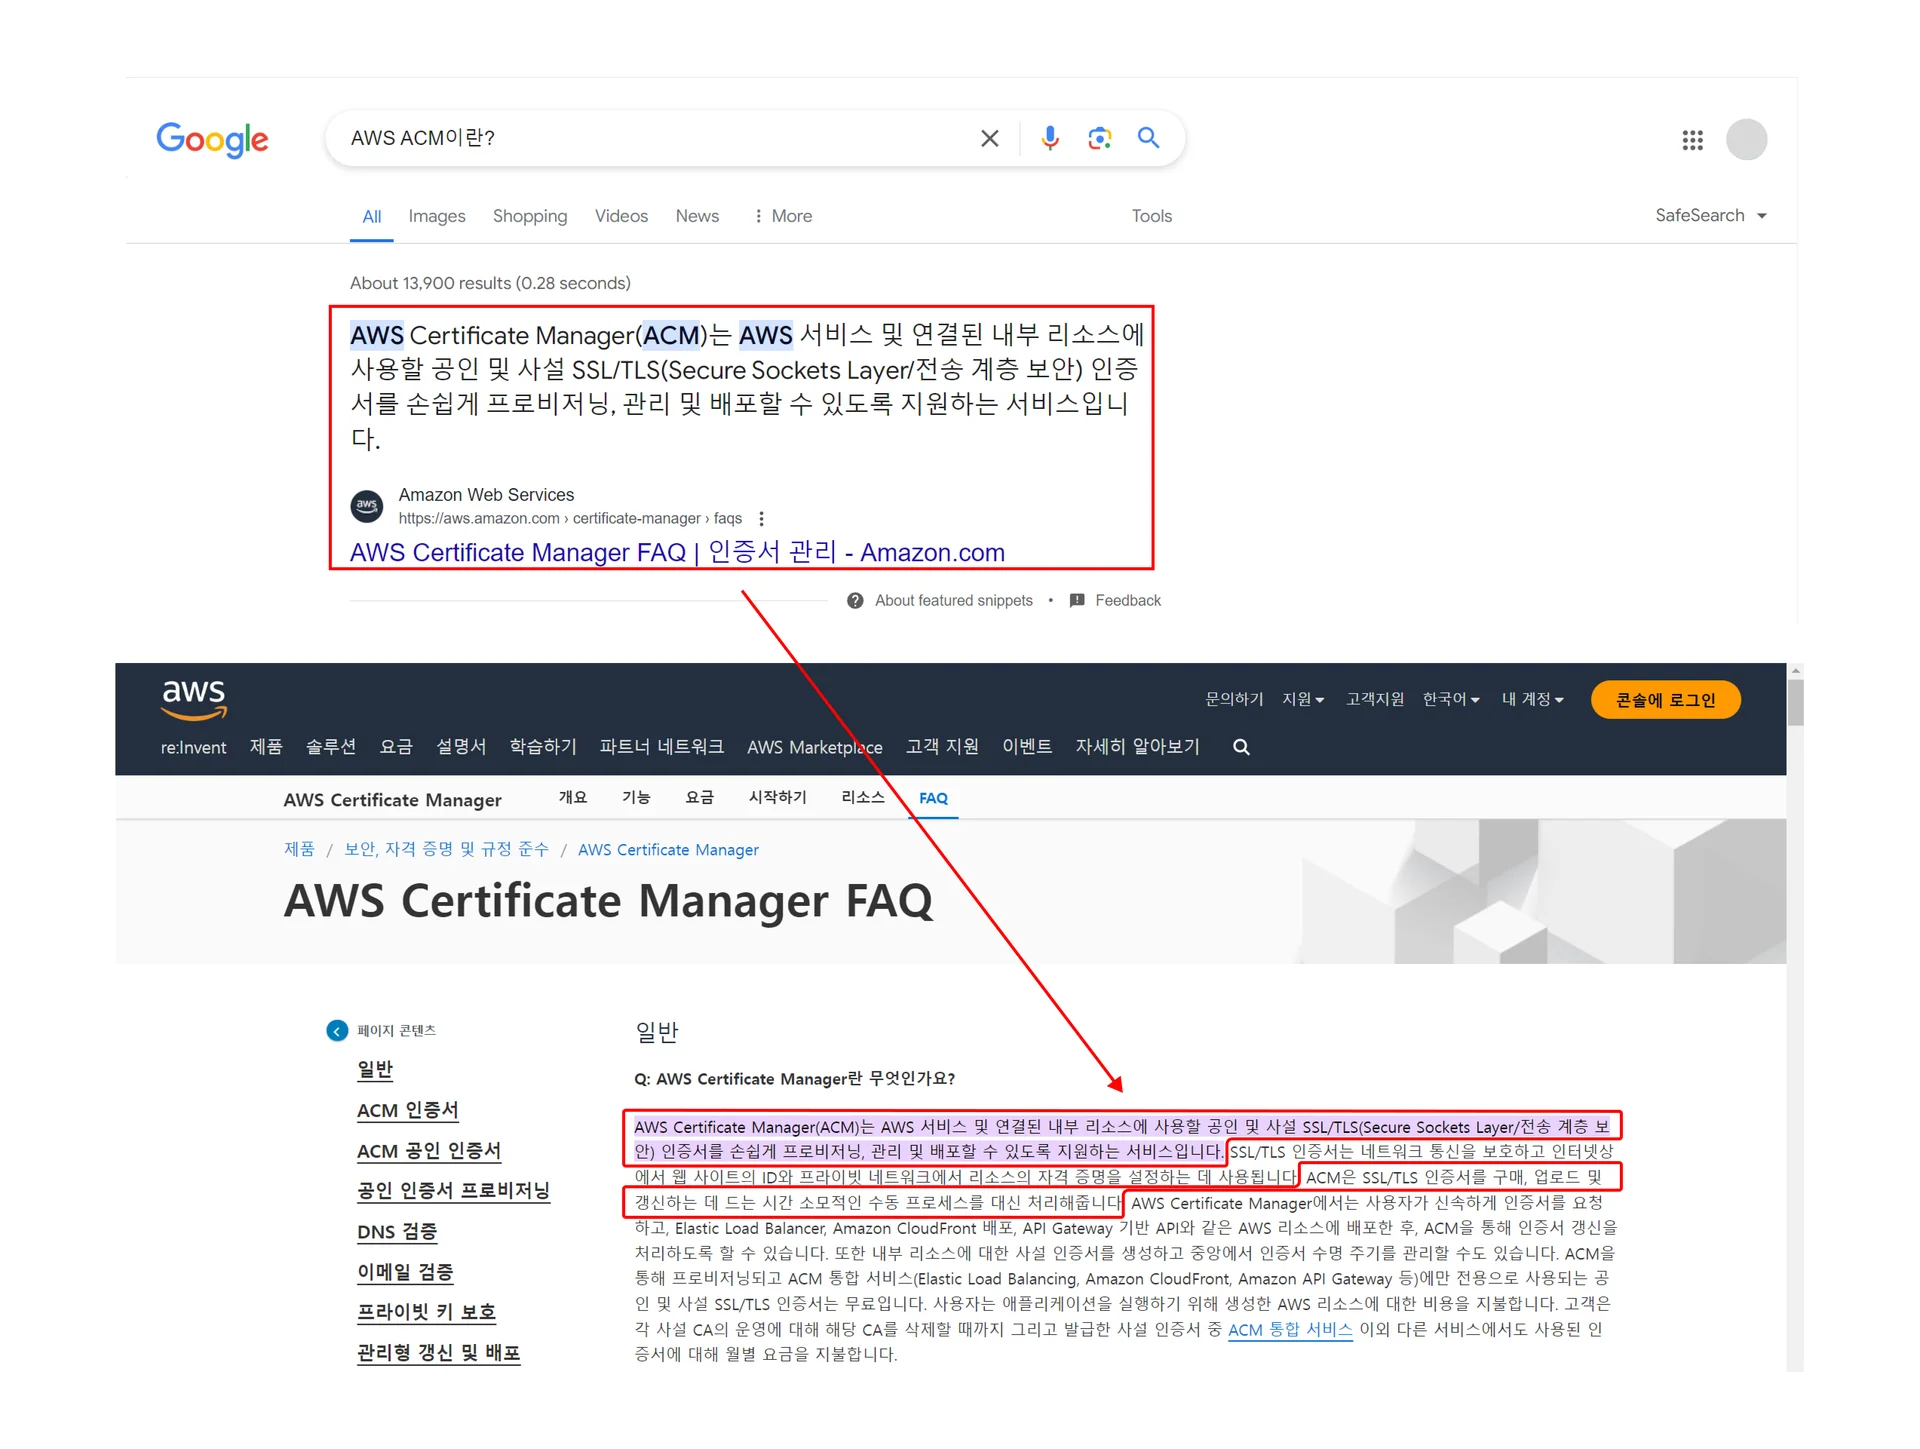
Task: Open the Google apps grid icon
Action: 1692,140
